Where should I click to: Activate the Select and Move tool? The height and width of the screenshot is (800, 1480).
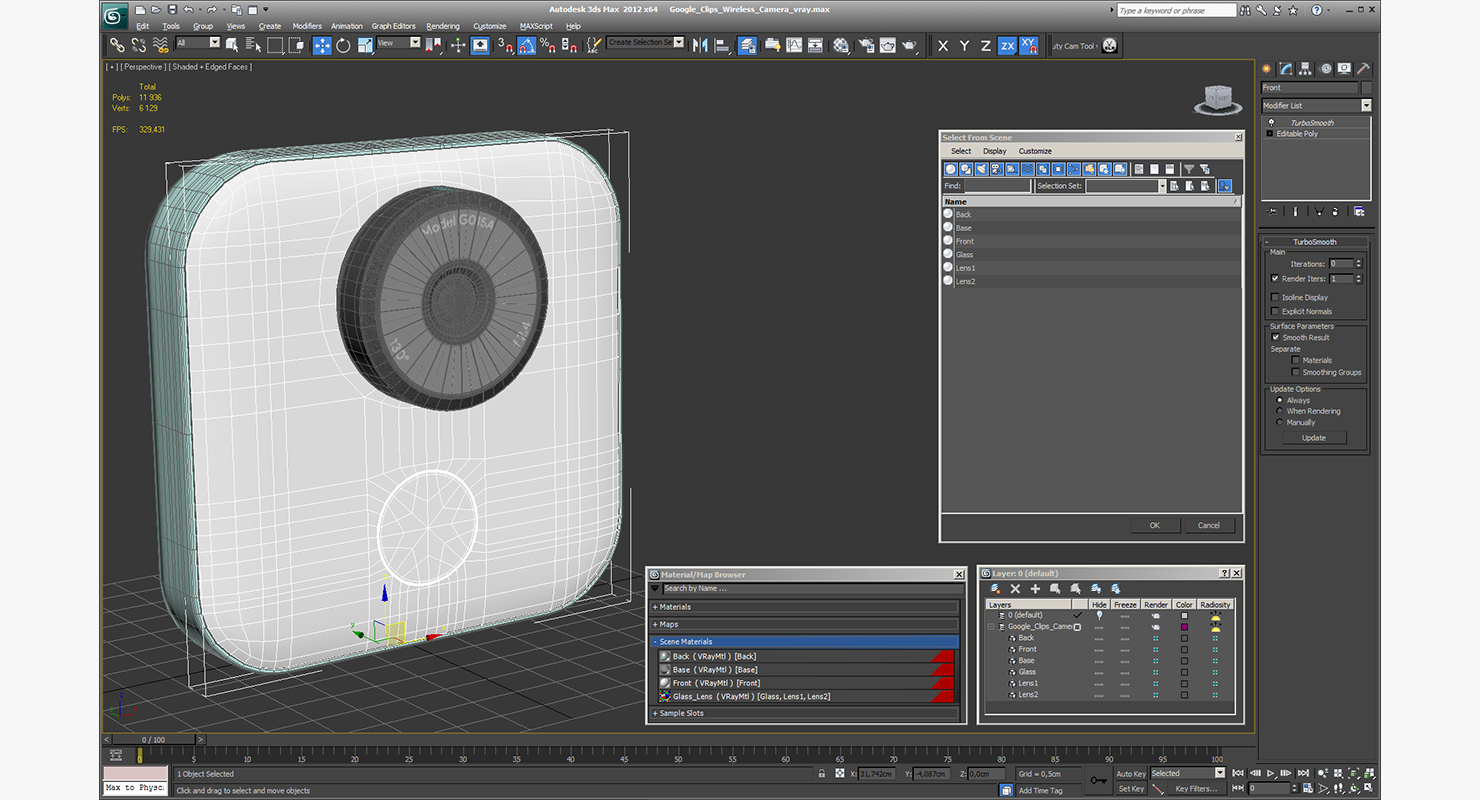321,45
